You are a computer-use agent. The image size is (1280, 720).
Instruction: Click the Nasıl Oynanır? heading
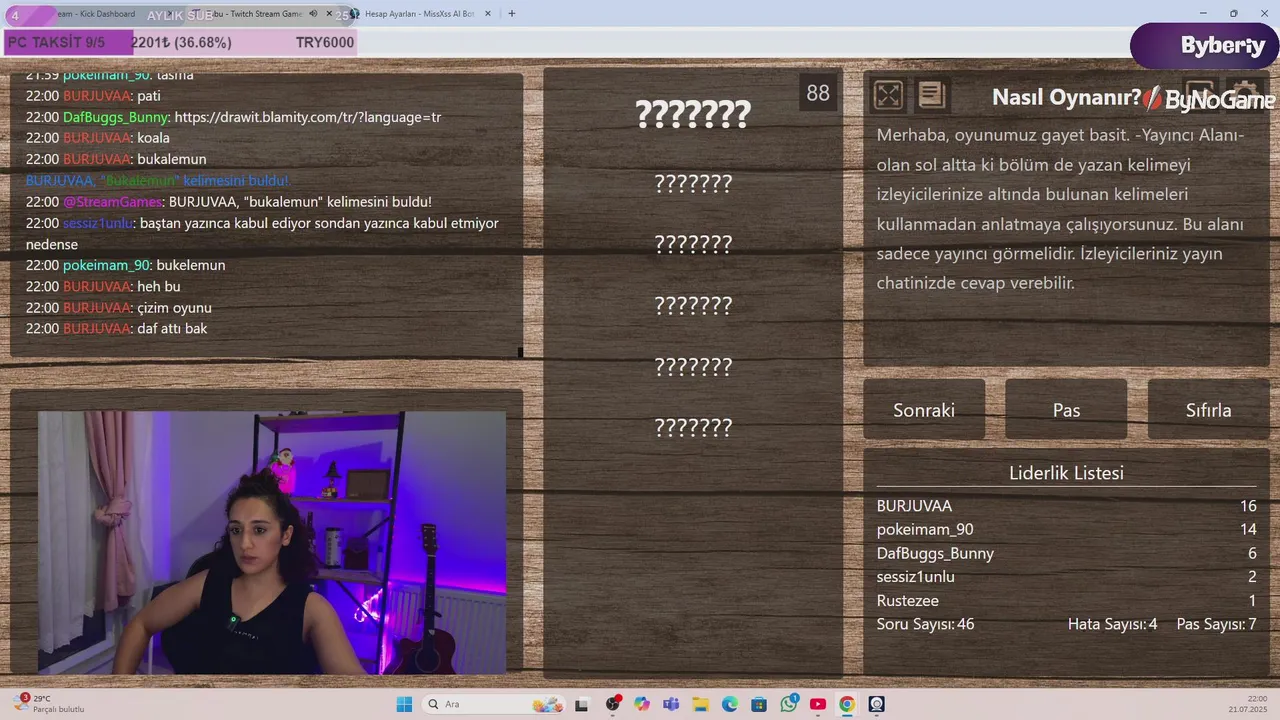(1066, 97)
